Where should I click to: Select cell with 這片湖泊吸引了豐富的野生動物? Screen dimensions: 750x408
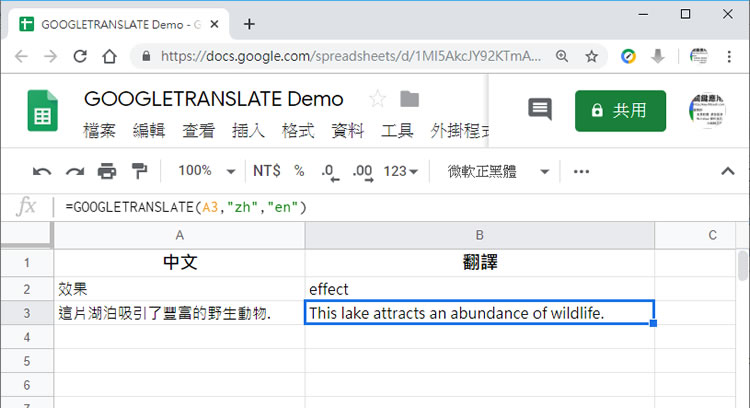pyautogui.click(x=179, y=313)
